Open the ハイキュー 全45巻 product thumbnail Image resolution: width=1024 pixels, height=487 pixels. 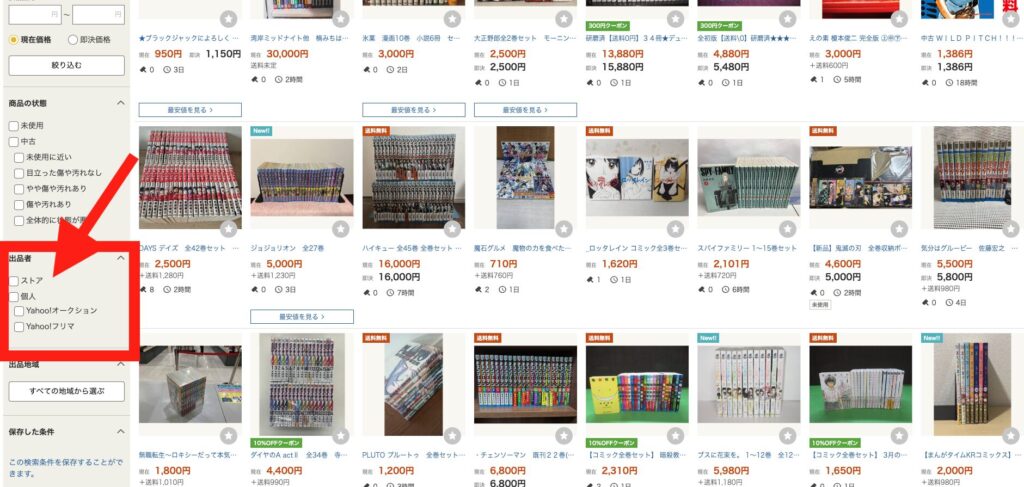click(414, 178)
